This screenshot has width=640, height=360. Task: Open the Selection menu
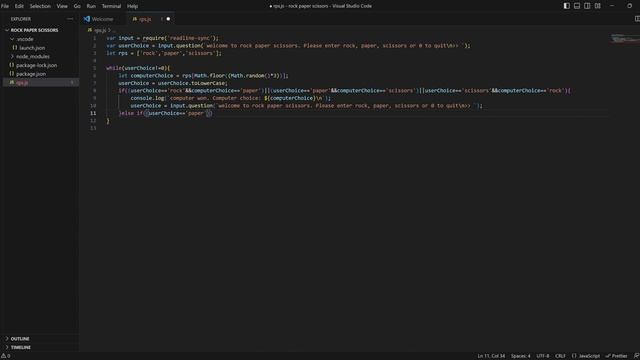(x=40, y=6)
